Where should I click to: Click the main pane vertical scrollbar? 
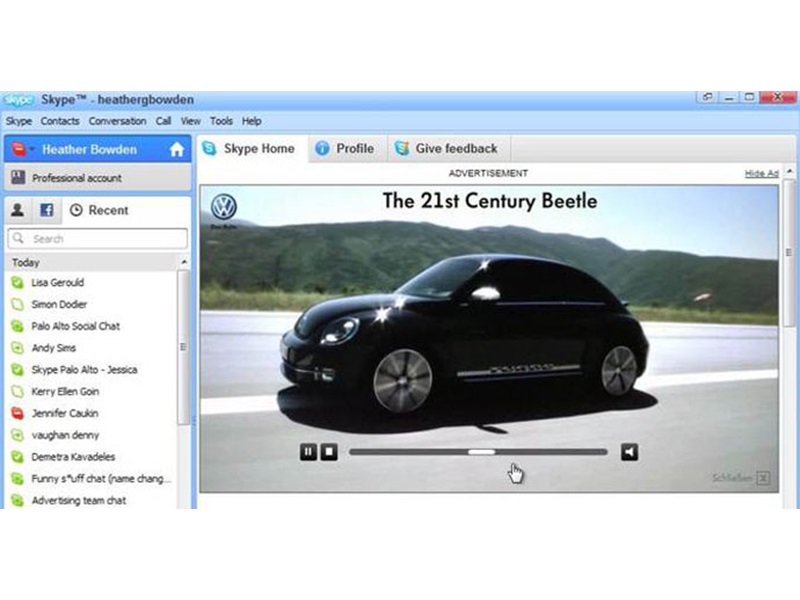coord(789,253)
